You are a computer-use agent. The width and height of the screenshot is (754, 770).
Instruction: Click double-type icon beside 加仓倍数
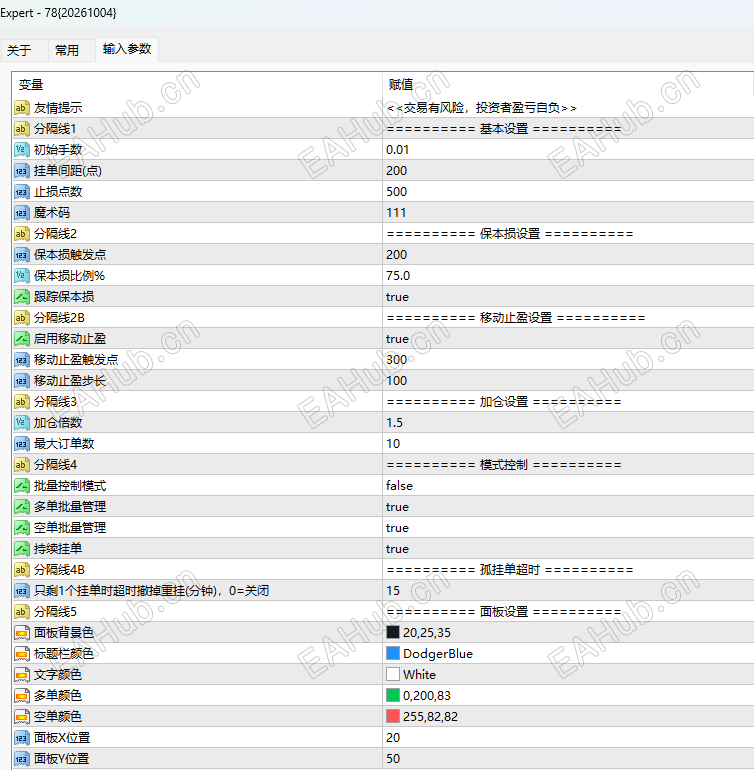22,423
